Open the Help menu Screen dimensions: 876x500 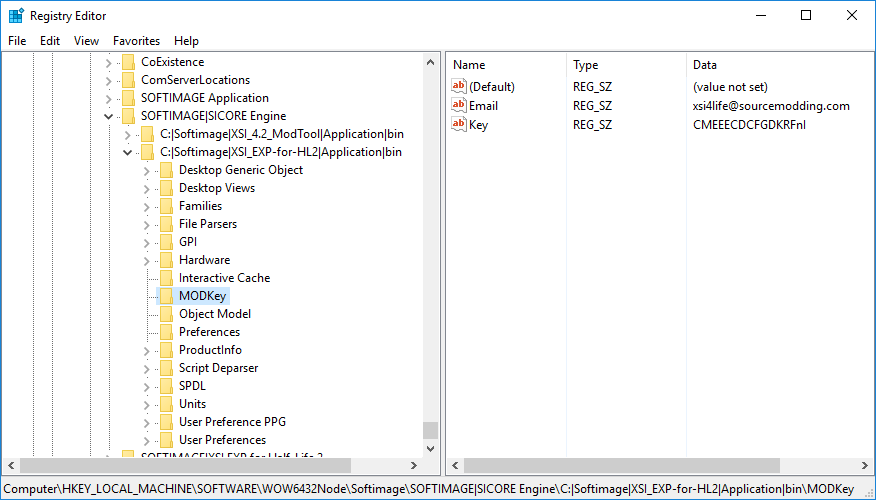pos(186,41)
